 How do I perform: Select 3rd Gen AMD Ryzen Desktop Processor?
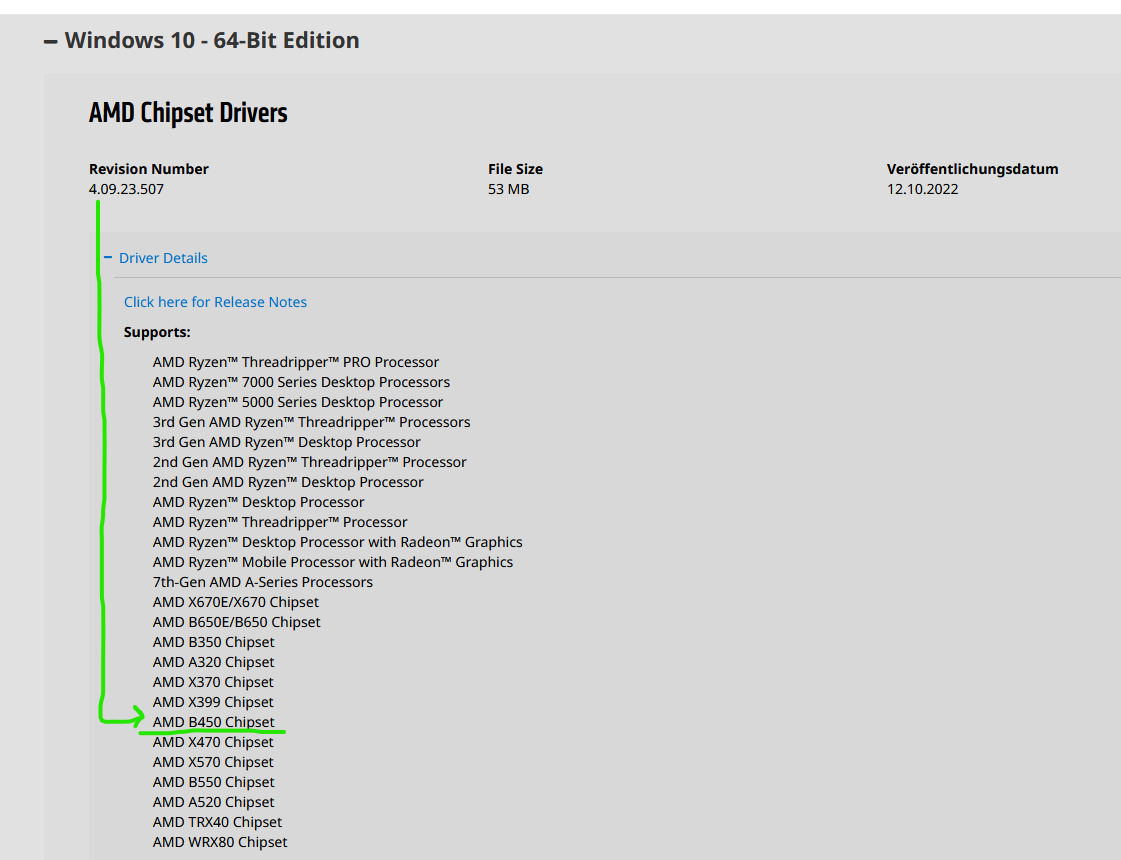[x=287, y=443]
